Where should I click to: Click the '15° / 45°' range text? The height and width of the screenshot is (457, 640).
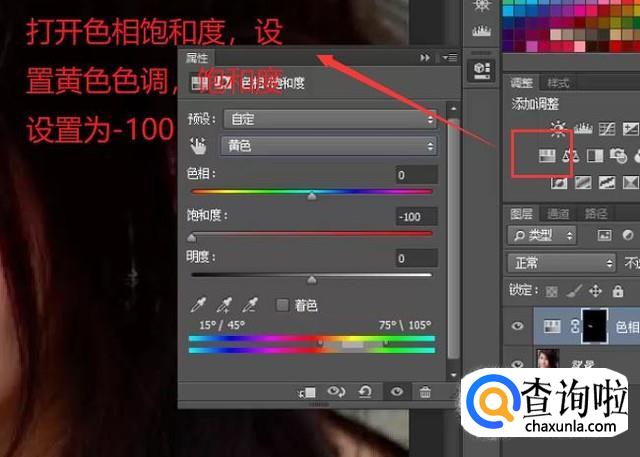pyautogui.click(x=222, y=325)
